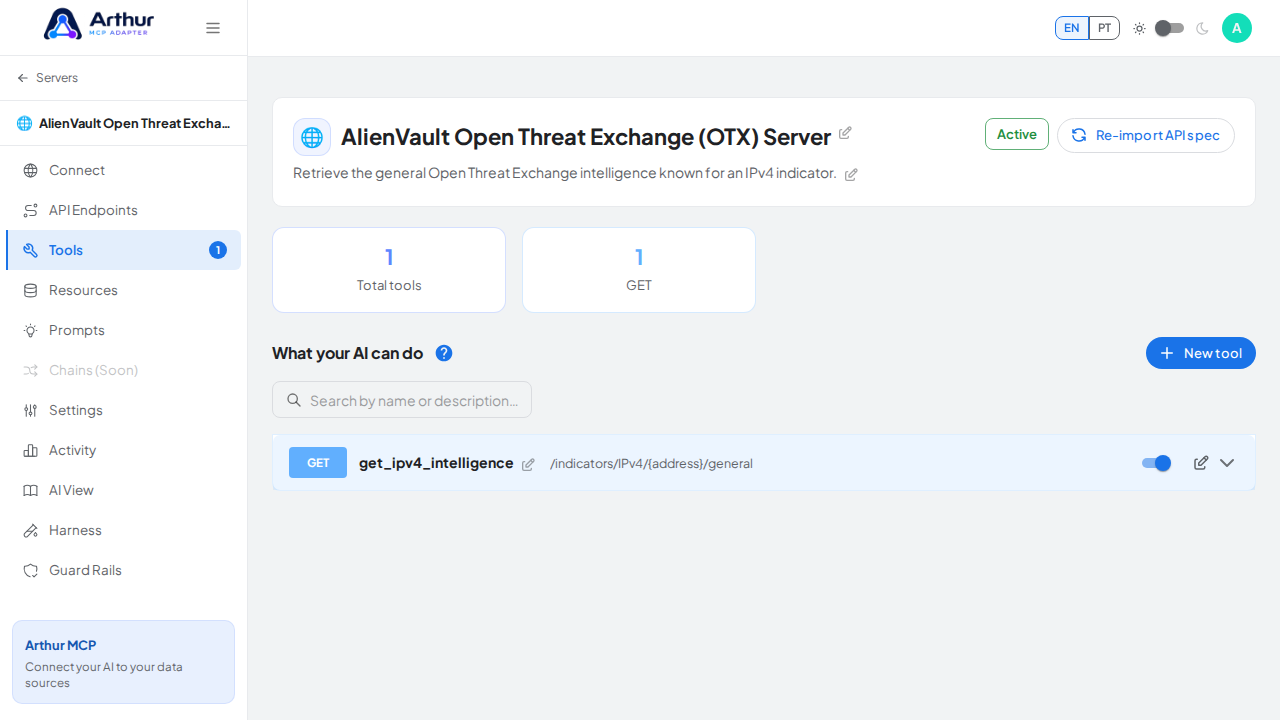Open the Guard Rails section
This screenshot has height=720, width=1280.
[x=123, y=570]
